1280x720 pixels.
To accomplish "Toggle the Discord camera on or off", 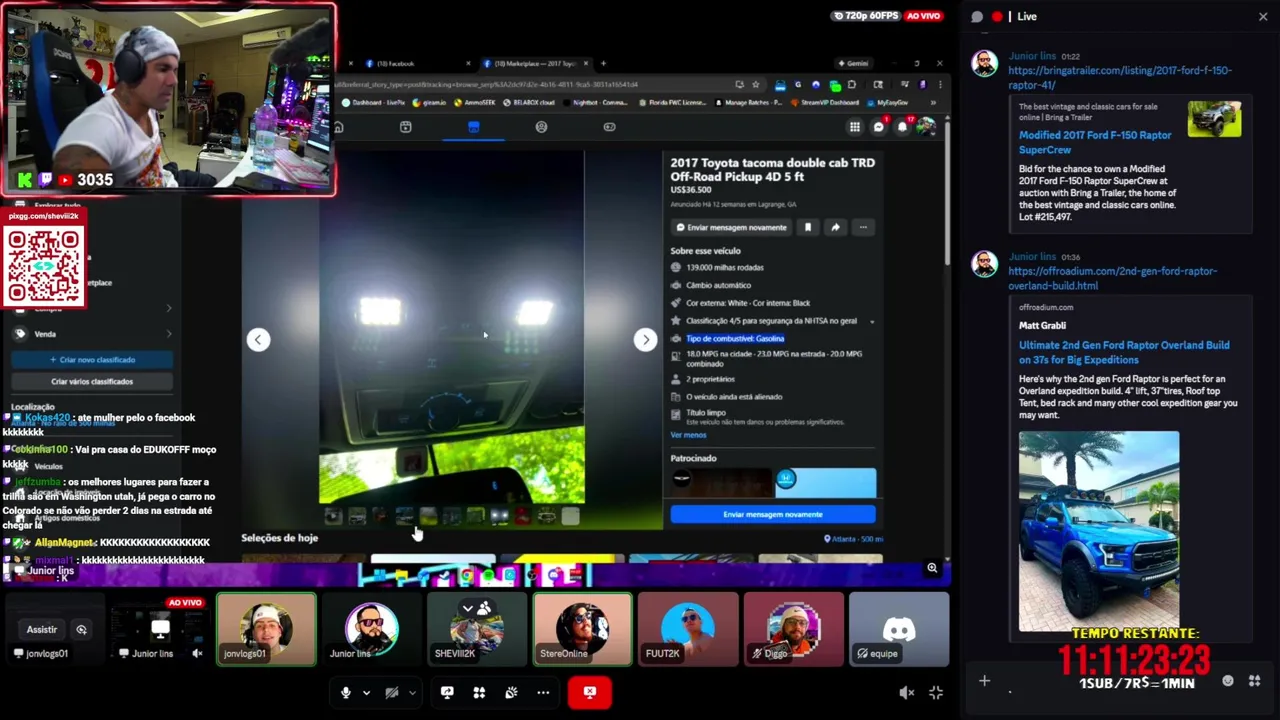I will click(392, 692).
